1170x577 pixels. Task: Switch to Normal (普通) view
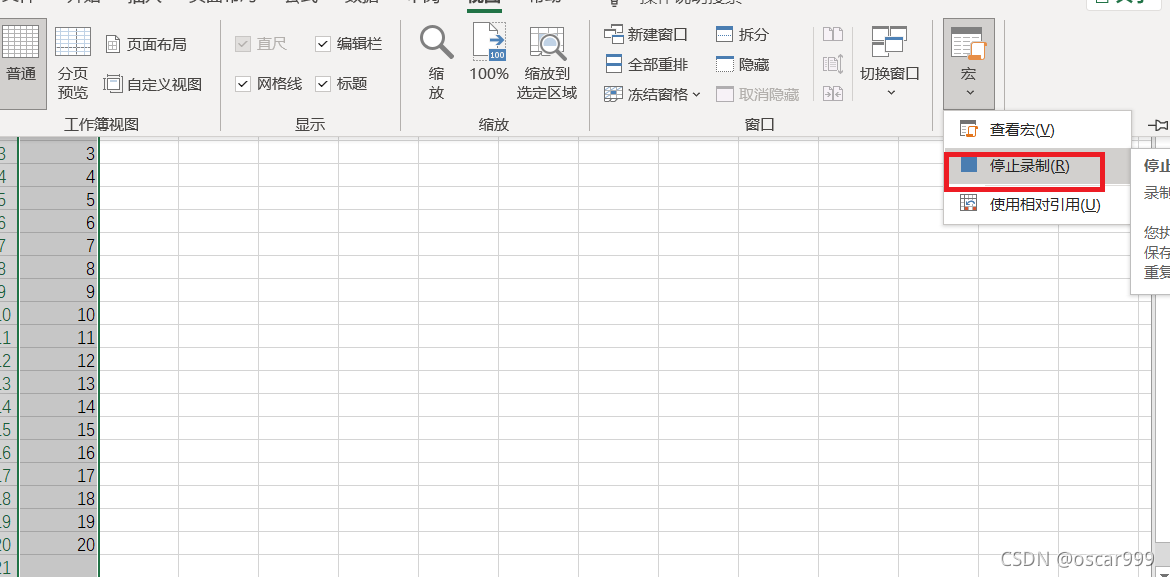[22, 63]
